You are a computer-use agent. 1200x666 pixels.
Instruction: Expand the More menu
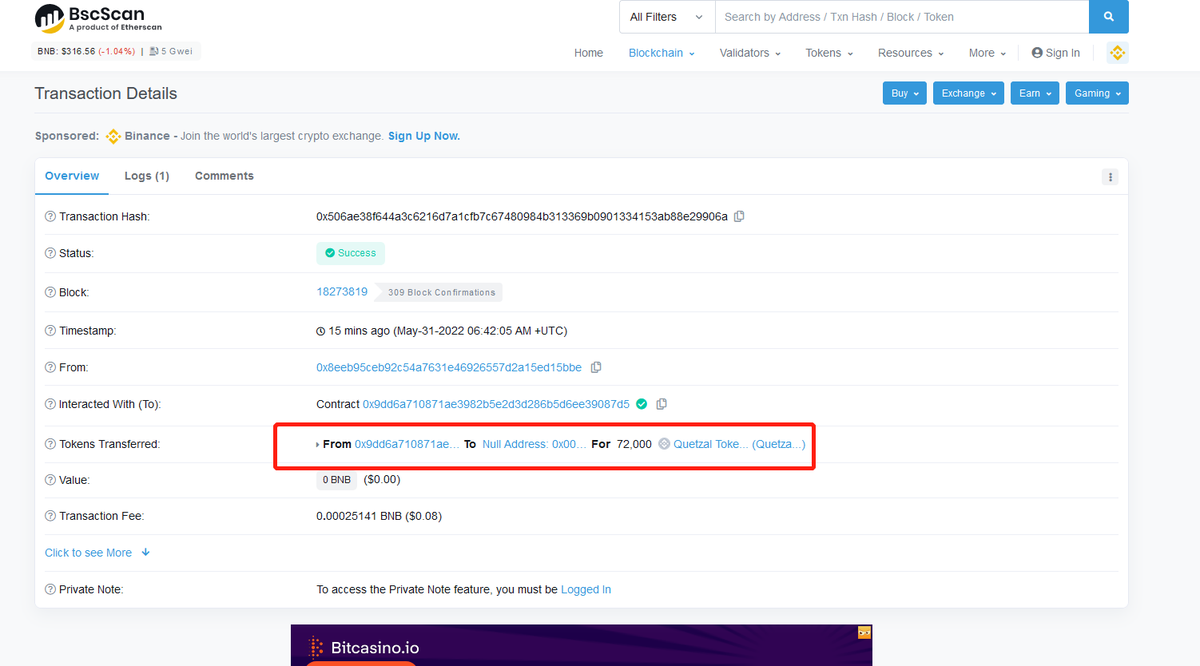coord(988,53)
